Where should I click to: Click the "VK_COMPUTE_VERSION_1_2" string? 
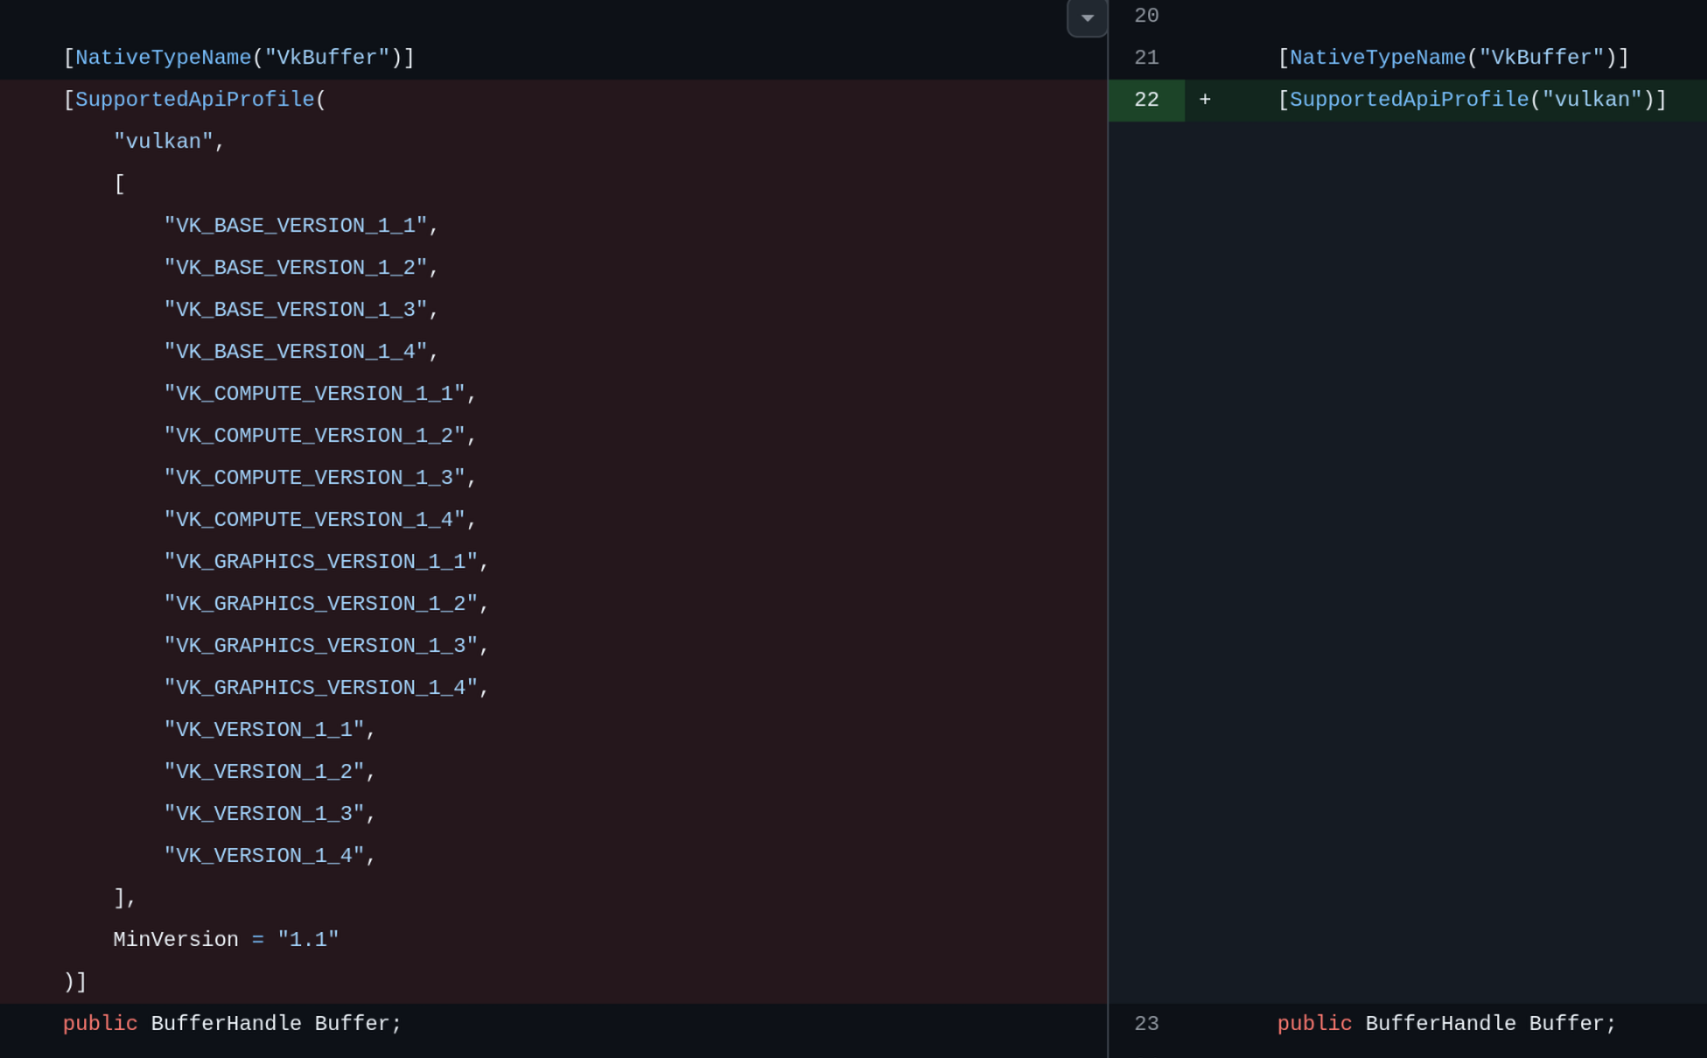[315, 436]
